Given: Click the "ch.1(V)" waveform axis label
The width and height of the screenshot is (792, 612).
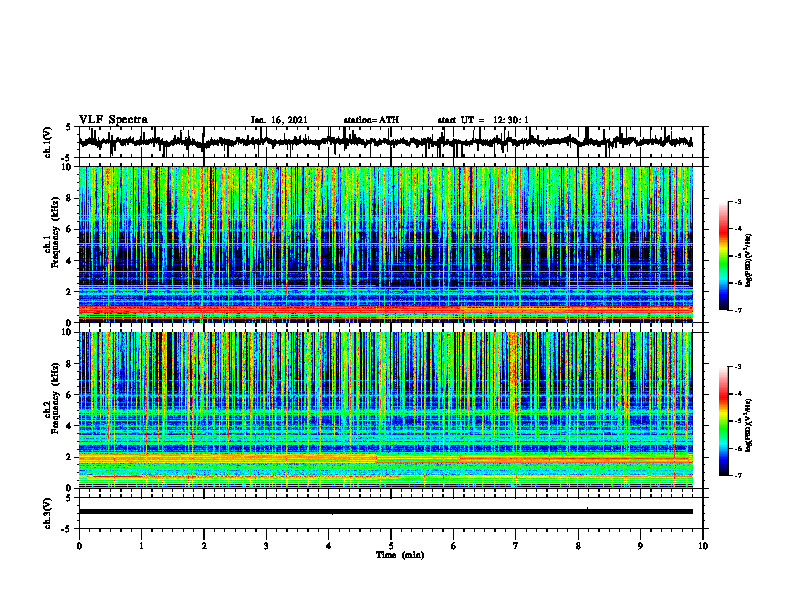Looking at the screenshot, I should (x=48, y=142).
